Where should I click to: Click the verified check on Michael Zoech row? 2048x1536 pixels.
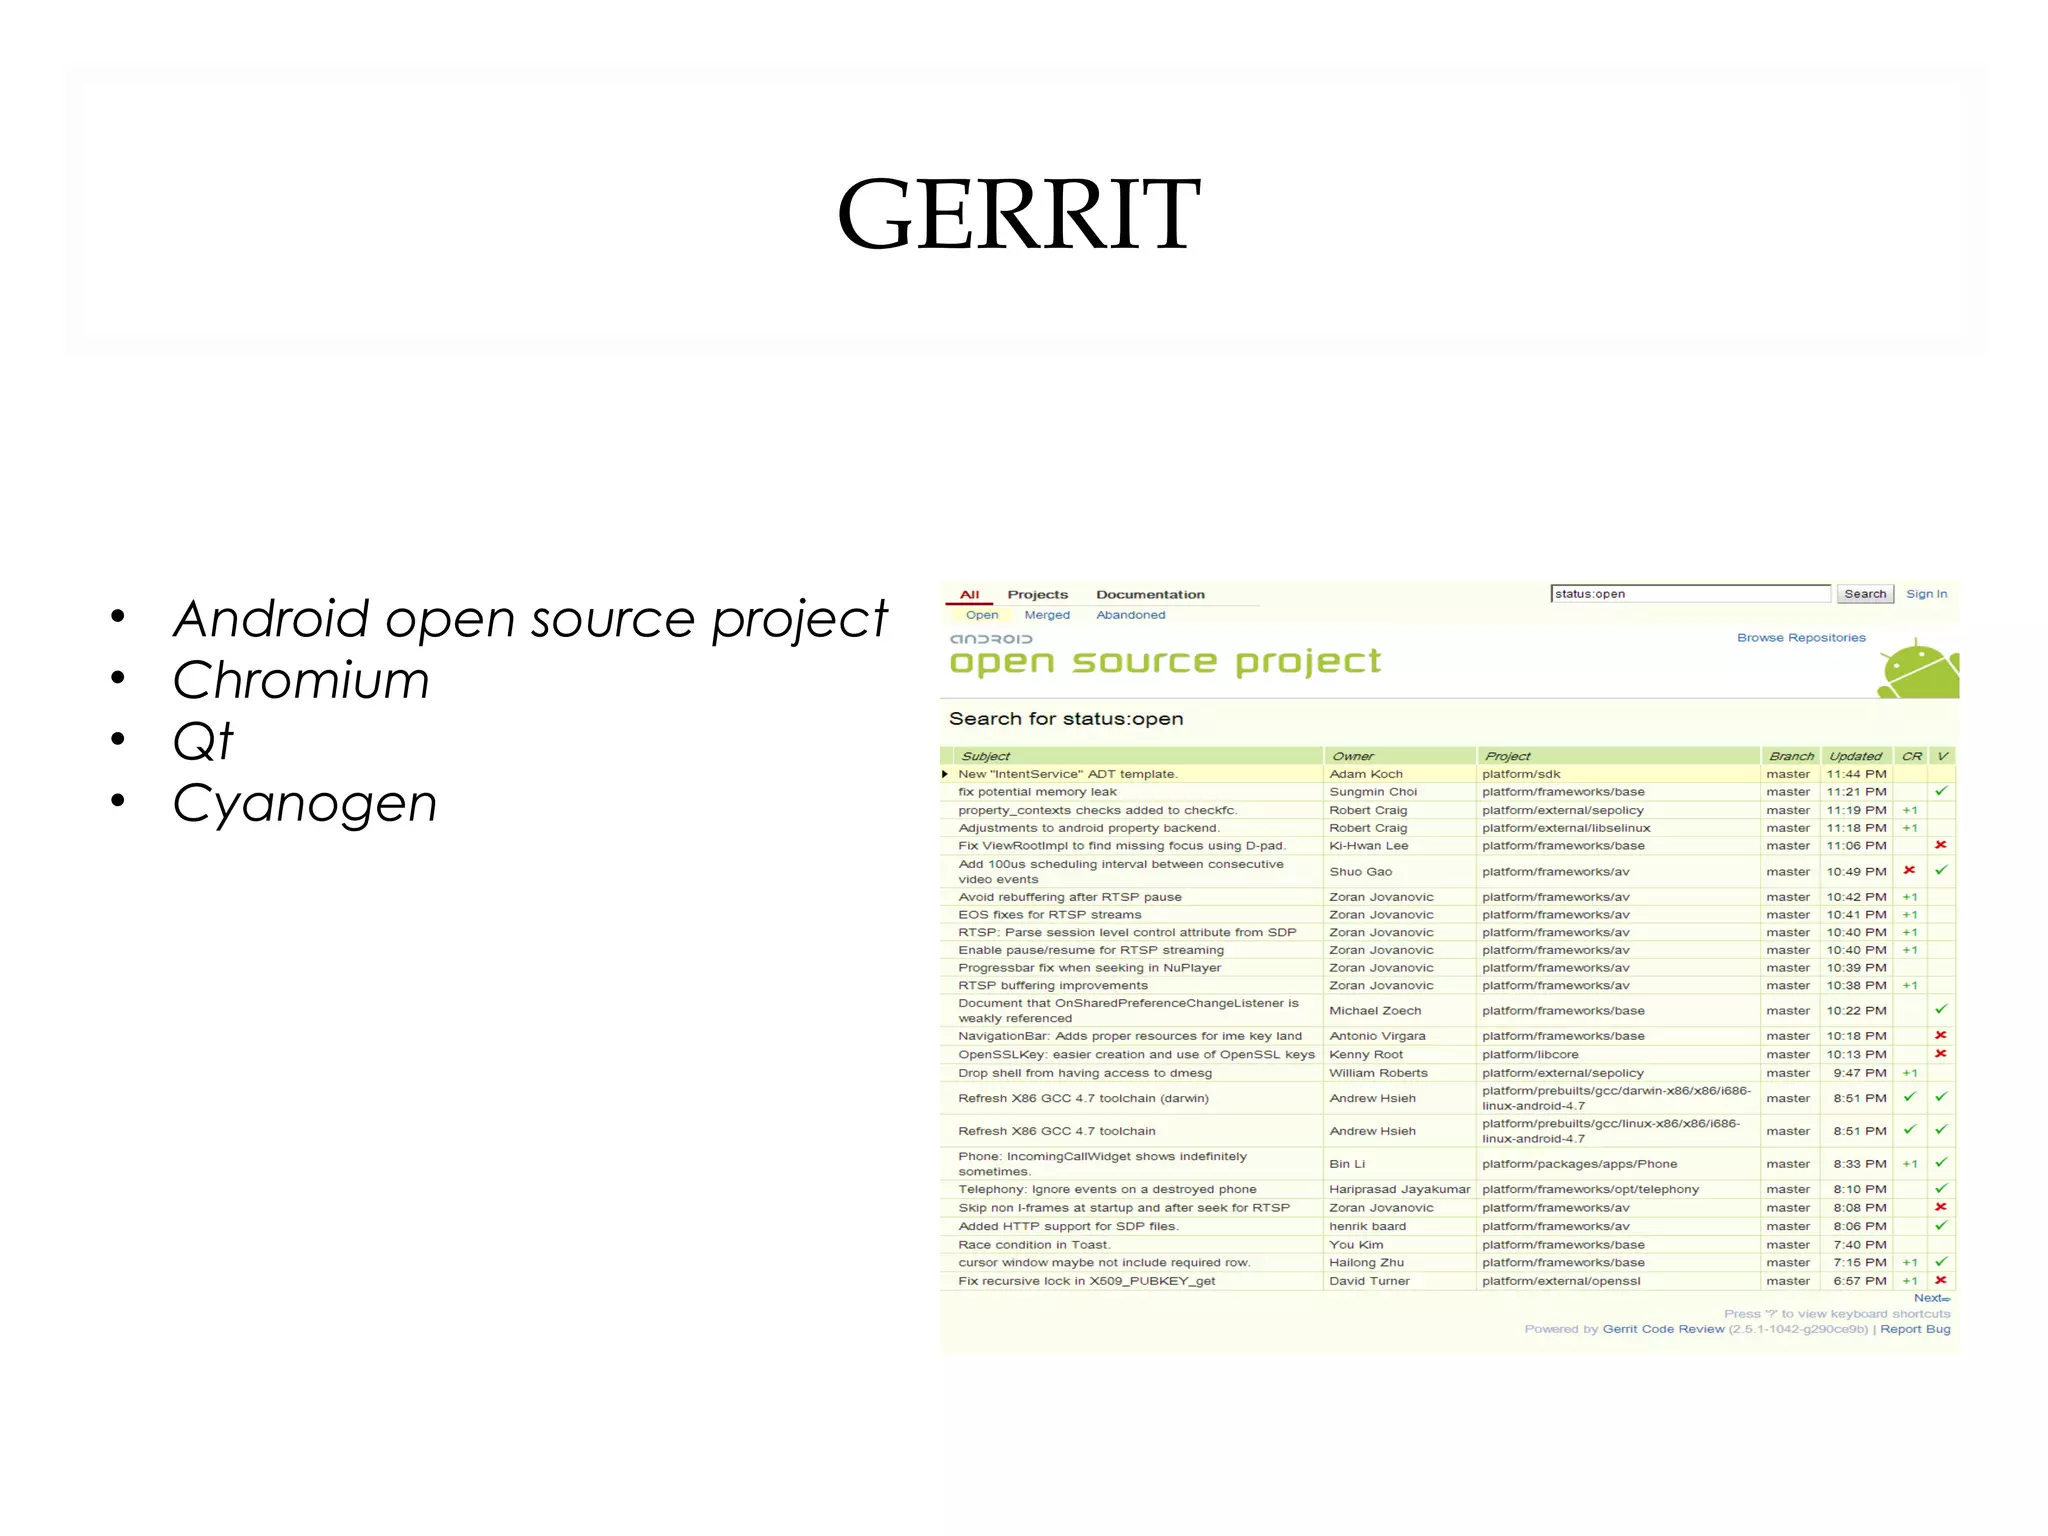1941,1009
